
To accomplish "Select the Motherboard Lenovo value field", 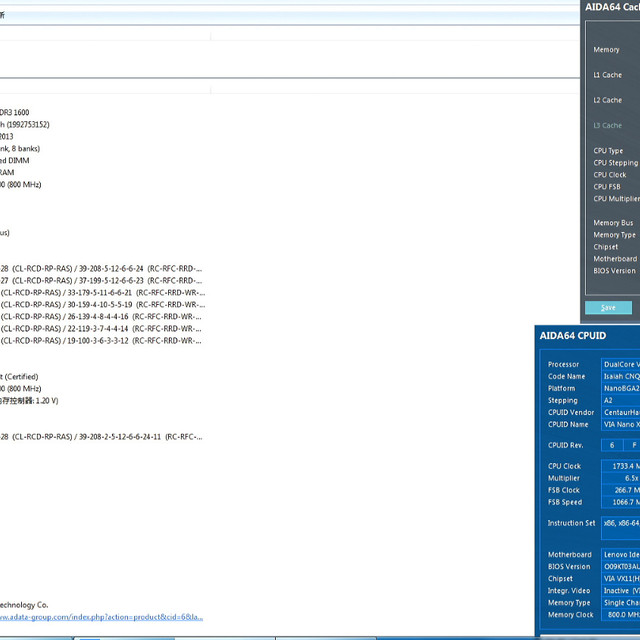I will coord(620,555).
